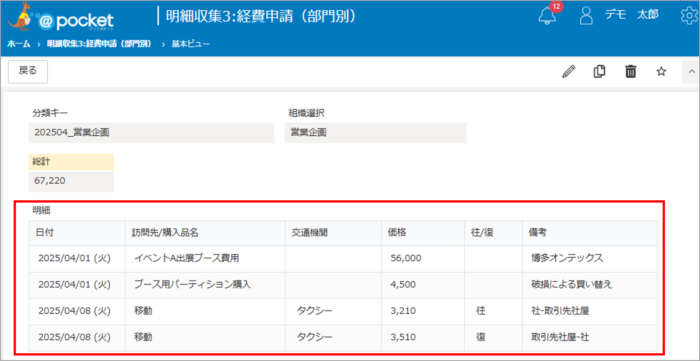Delete record with trash can icon
700x361 pixels.
click(x=630, y=71)
